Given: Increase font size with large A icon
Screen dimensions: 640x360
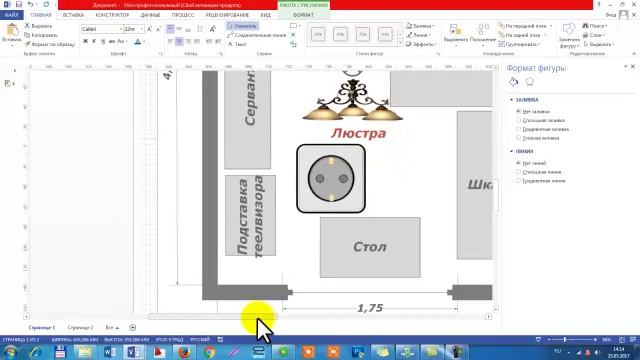Looking at the screenshot, I should (x=149, y=29).
